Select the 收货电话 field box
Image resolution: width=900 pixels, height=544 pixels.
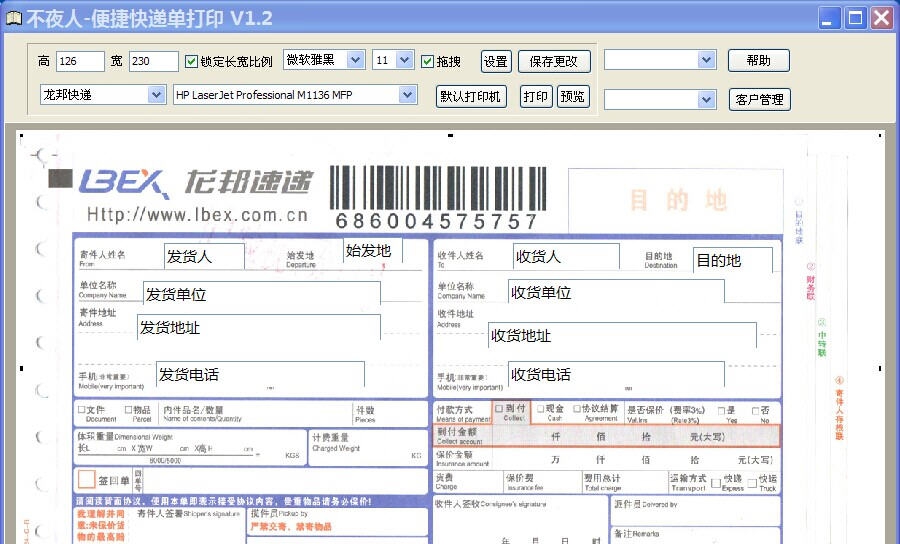tap(616, 375)
